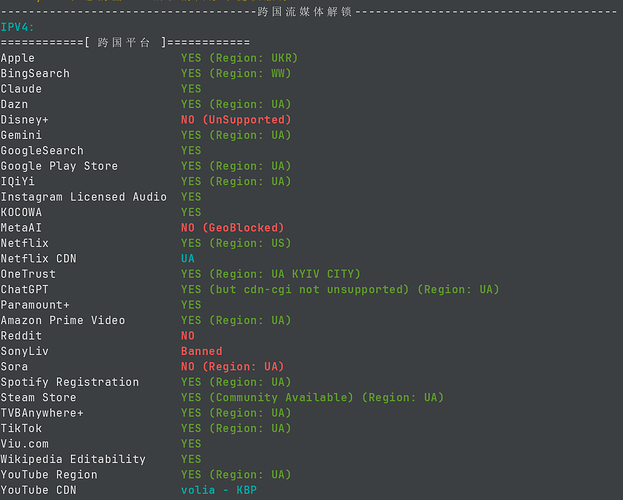This screenshot has height=500, width=623.
Task: Click 'NO (GeoBlocked)' result
Action: [232, 228]
